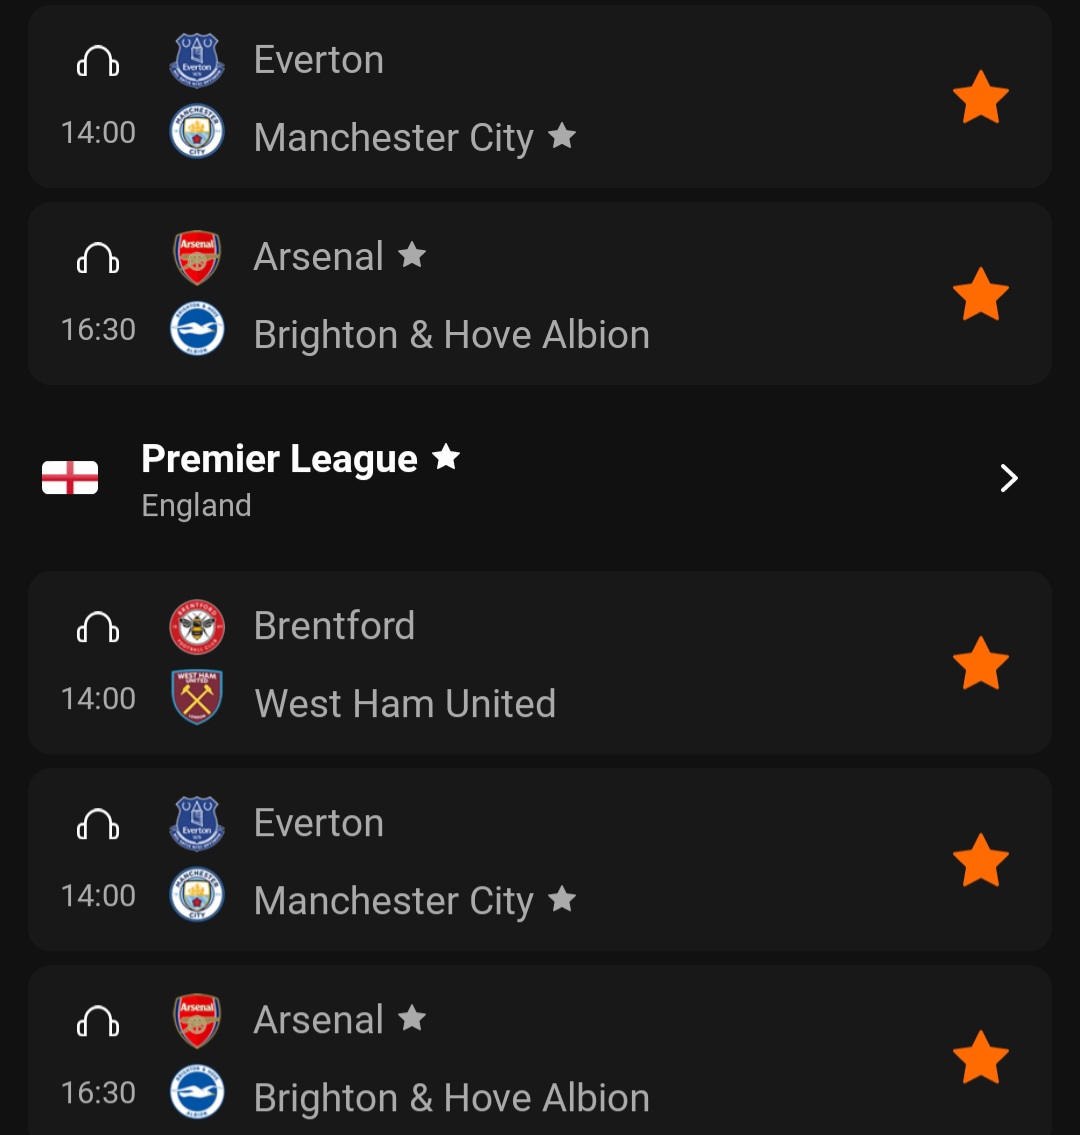The height and width of the screenshot is (1135, 1080).
Task: Tap headphones icon on Brentford match
Action: click(x=98, y=628)
